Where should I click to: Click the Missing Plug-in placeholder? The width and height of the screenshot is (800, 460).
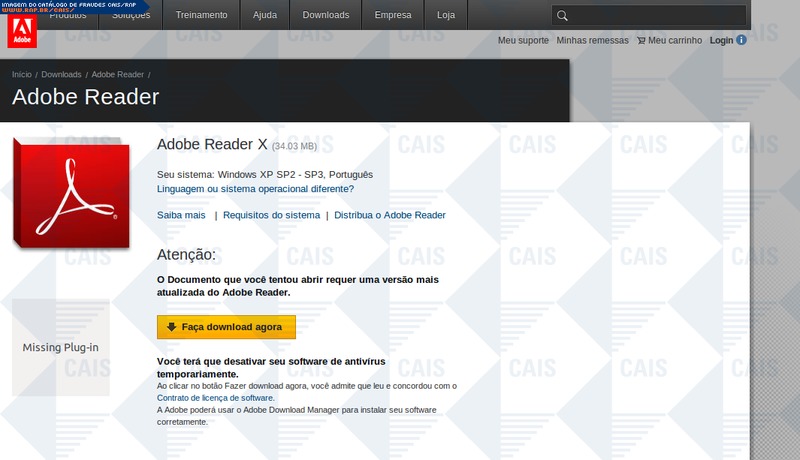coord(61,347)
